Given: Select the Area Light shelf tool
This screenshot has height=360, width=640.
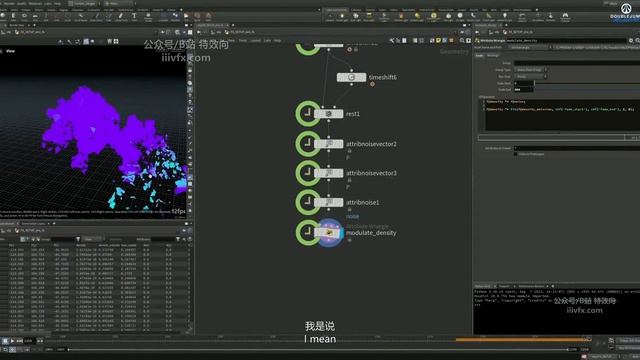Looking at the screenshot, I should [369, 17].
